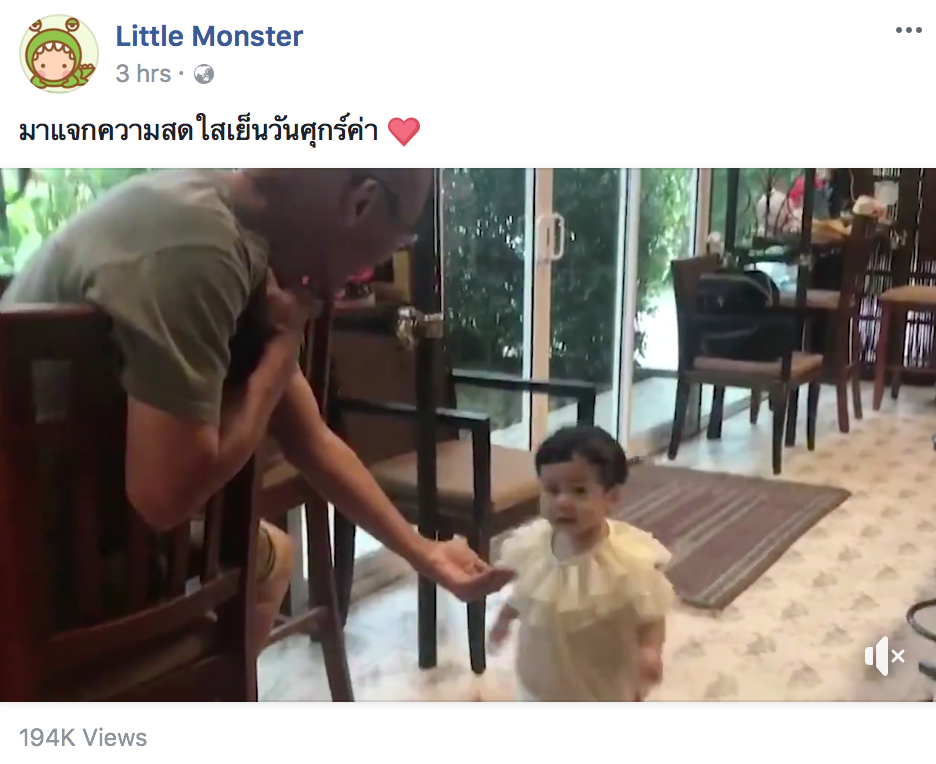Viewport: 936px width, 764px height.
Task: Click the globe public audience icon
Action: (x=204, y=75)
